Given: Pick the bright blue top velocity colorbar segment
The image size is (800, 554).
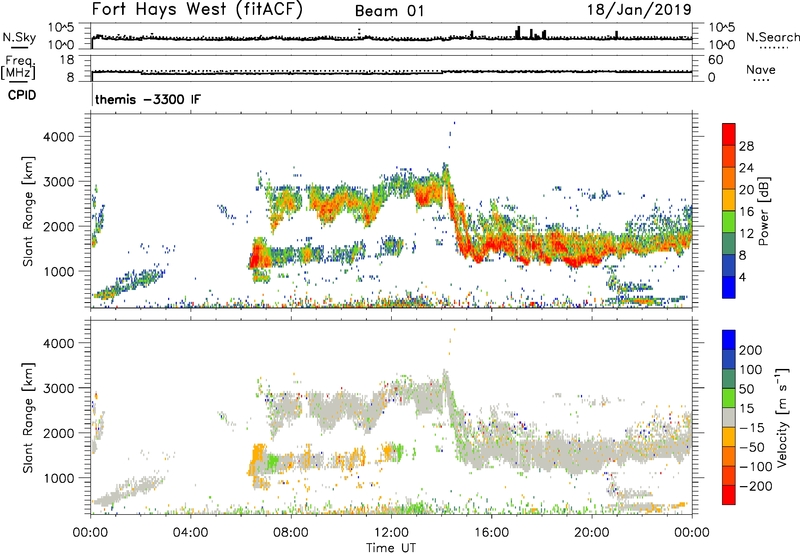Looking at the screenshot, I should click(x=729, y=340).
